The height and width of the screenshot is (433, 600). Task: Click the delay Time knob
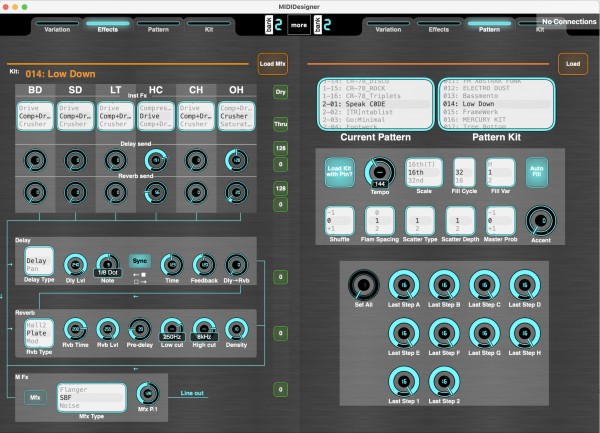click(172, 265)
